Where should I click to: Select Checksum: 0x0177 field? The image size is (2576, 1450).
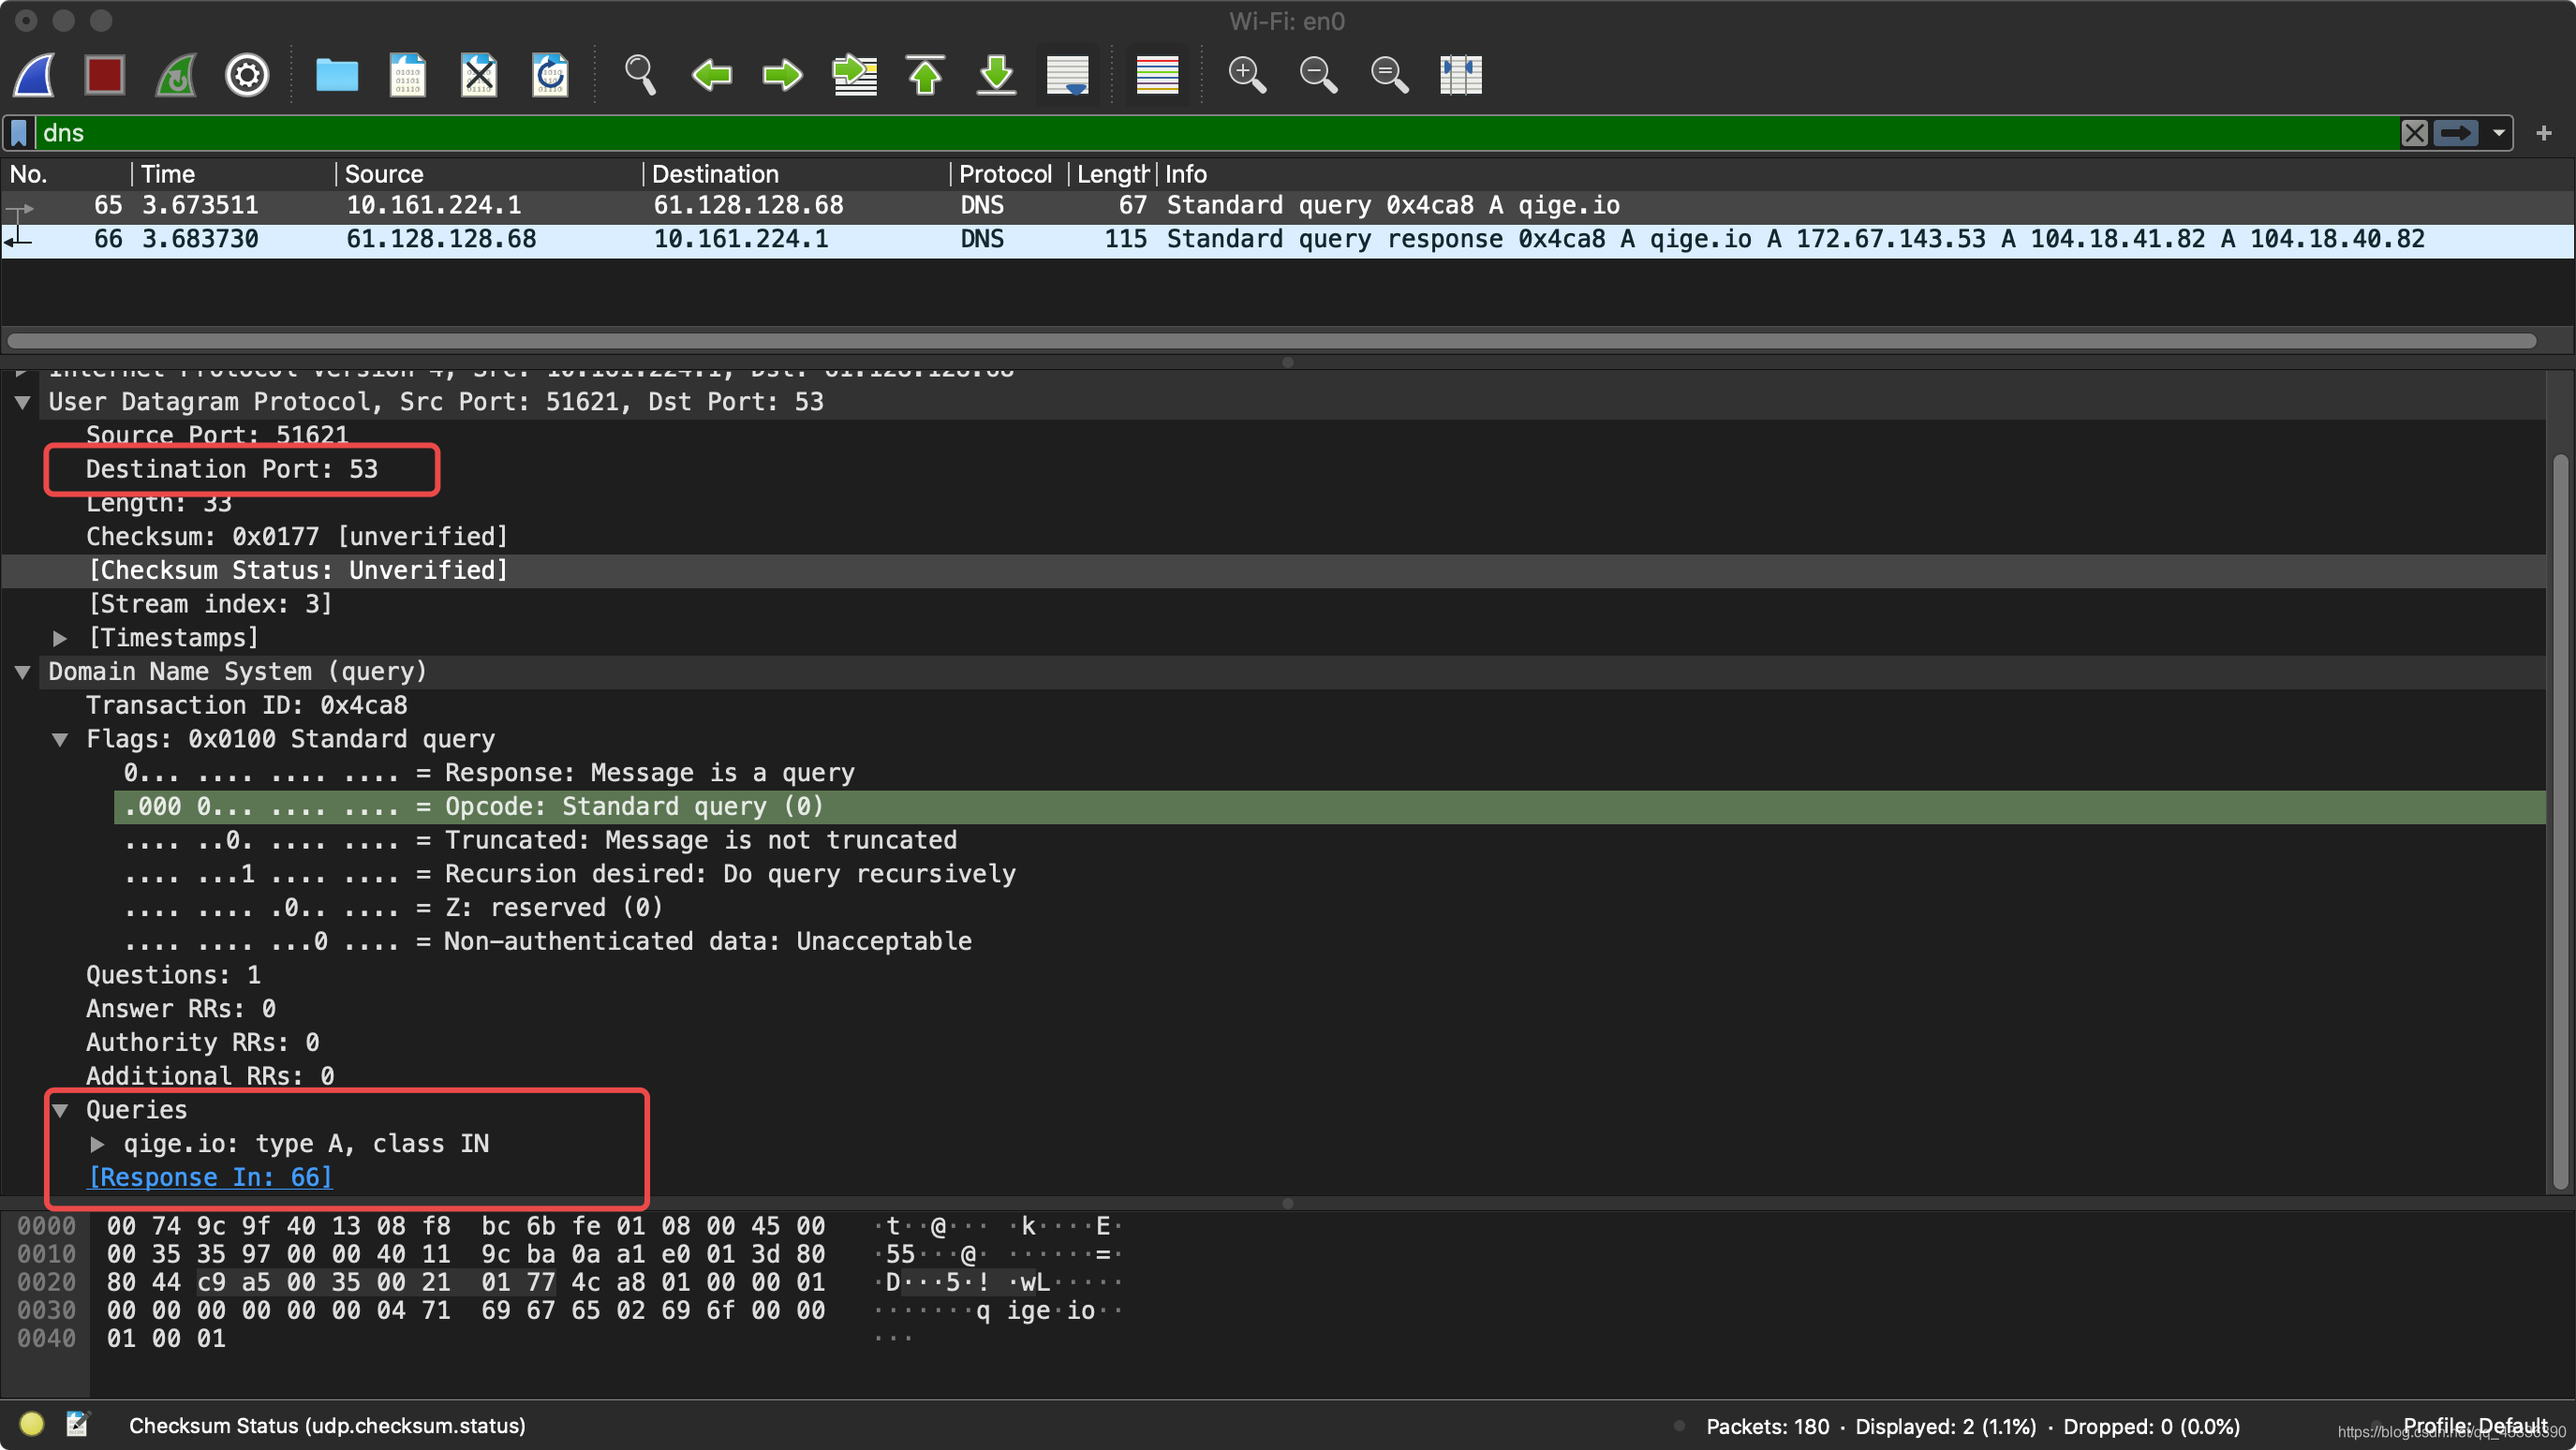(297, 537)
